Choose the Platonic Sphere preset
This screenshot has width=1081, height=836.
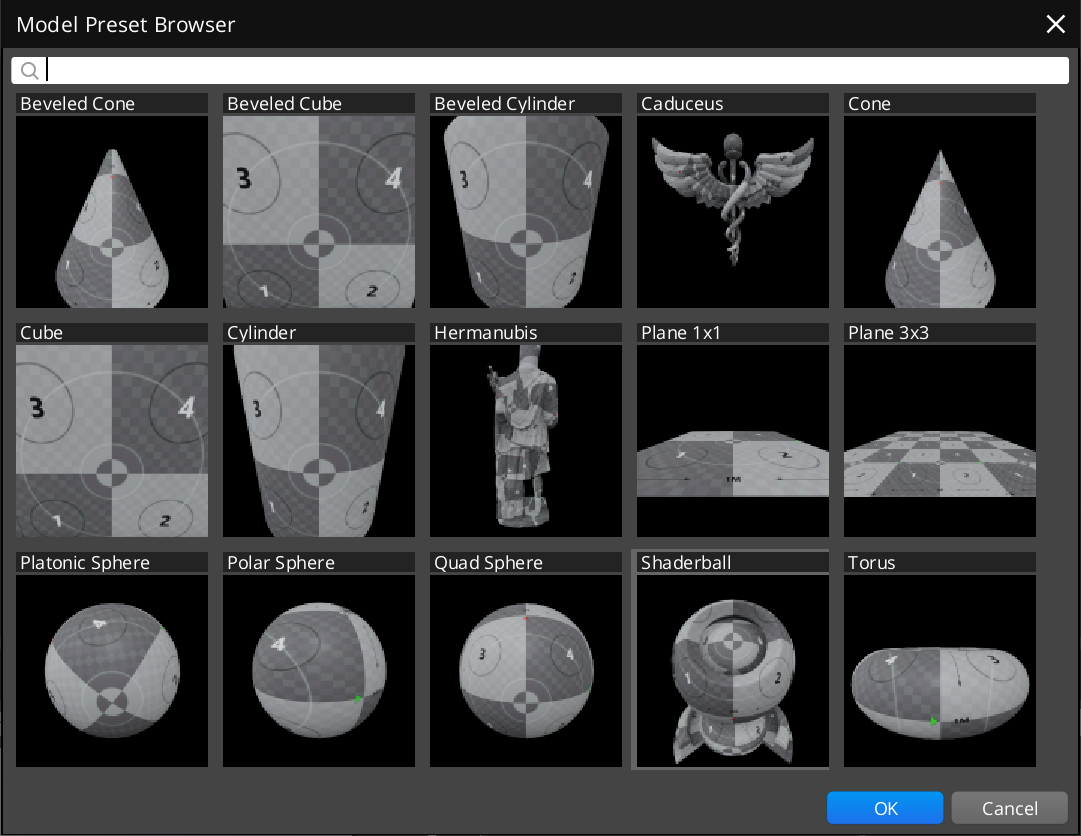pyautogui.click(x=112, y=671)
